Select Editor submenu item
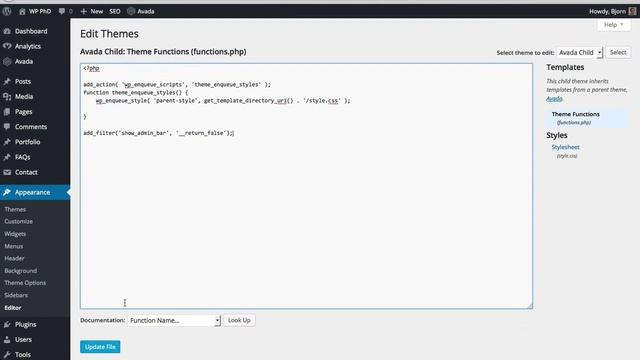Screen dimensions: 640x360 (x=13, y=308)
